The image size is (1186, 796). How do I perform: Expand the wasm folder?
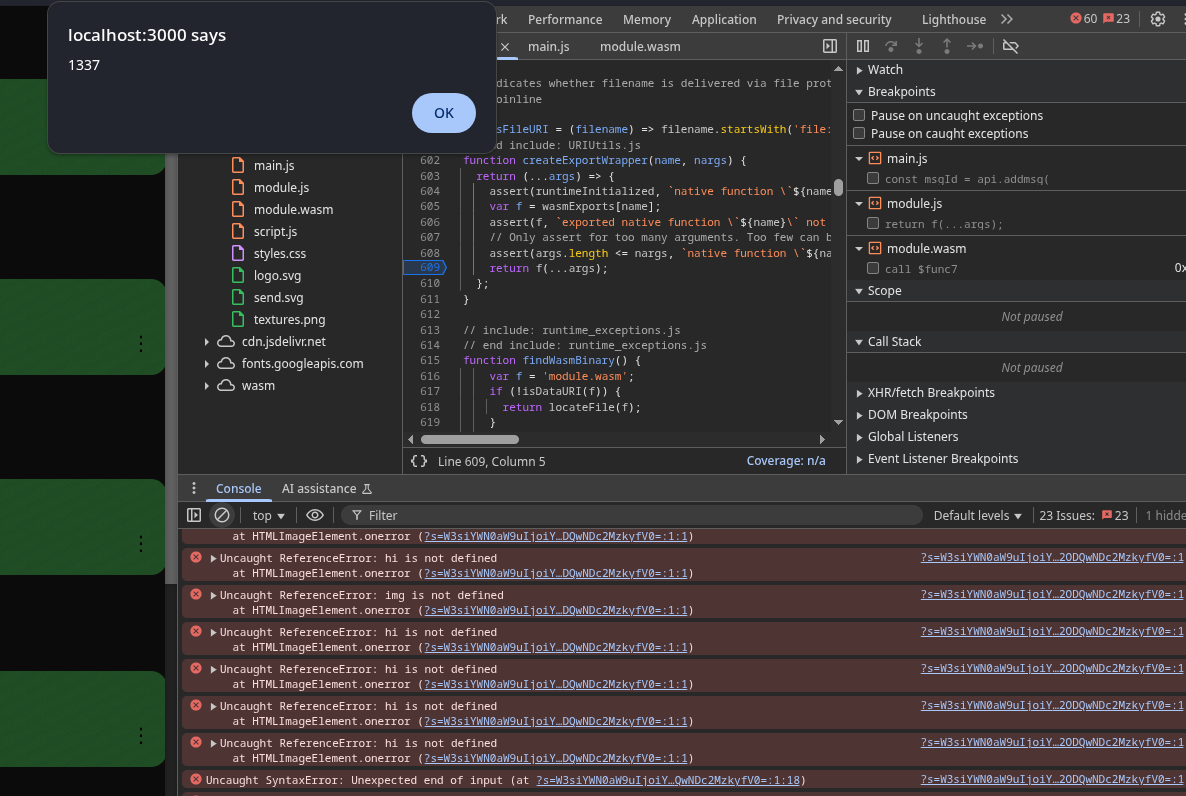[206, 386]
